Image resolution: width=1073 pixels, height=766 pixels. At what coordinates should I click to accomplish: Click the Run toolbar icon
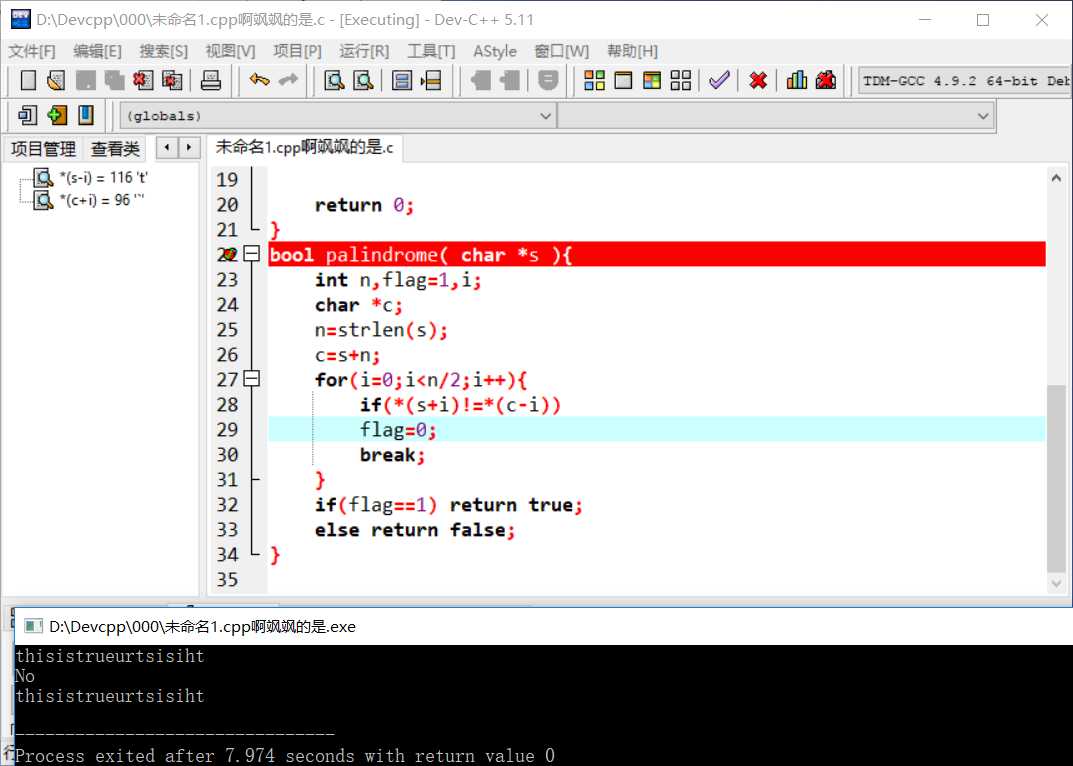click(623, 80)
